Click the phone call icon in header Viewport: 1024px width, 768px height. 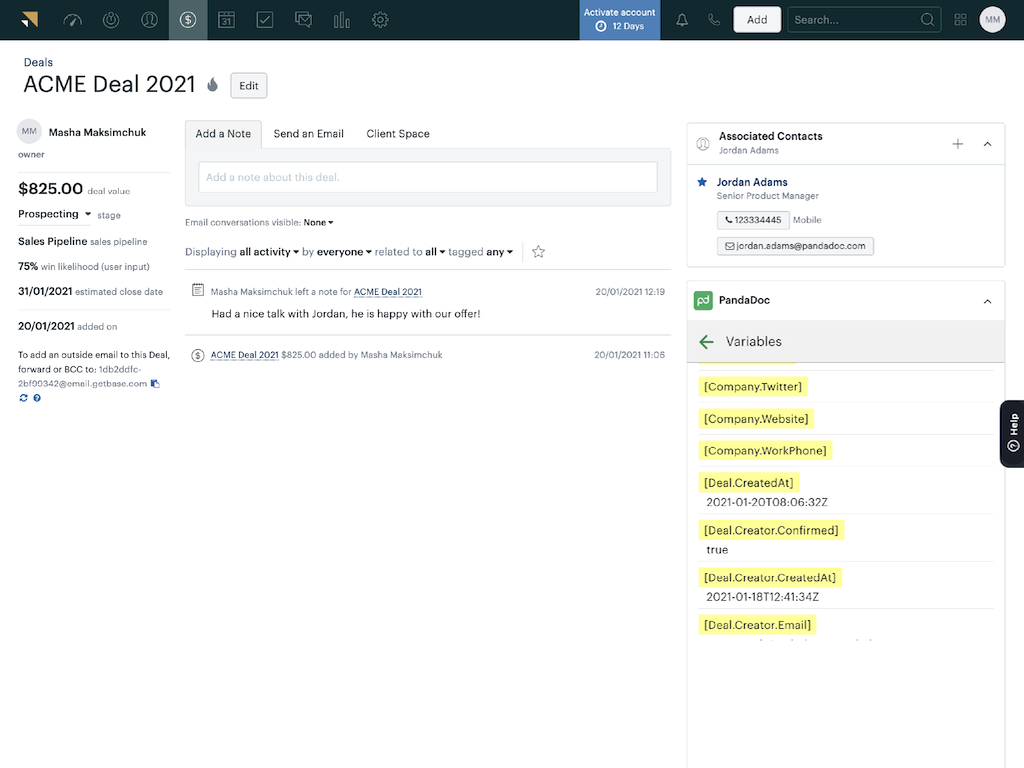click(x=713, y=20)
